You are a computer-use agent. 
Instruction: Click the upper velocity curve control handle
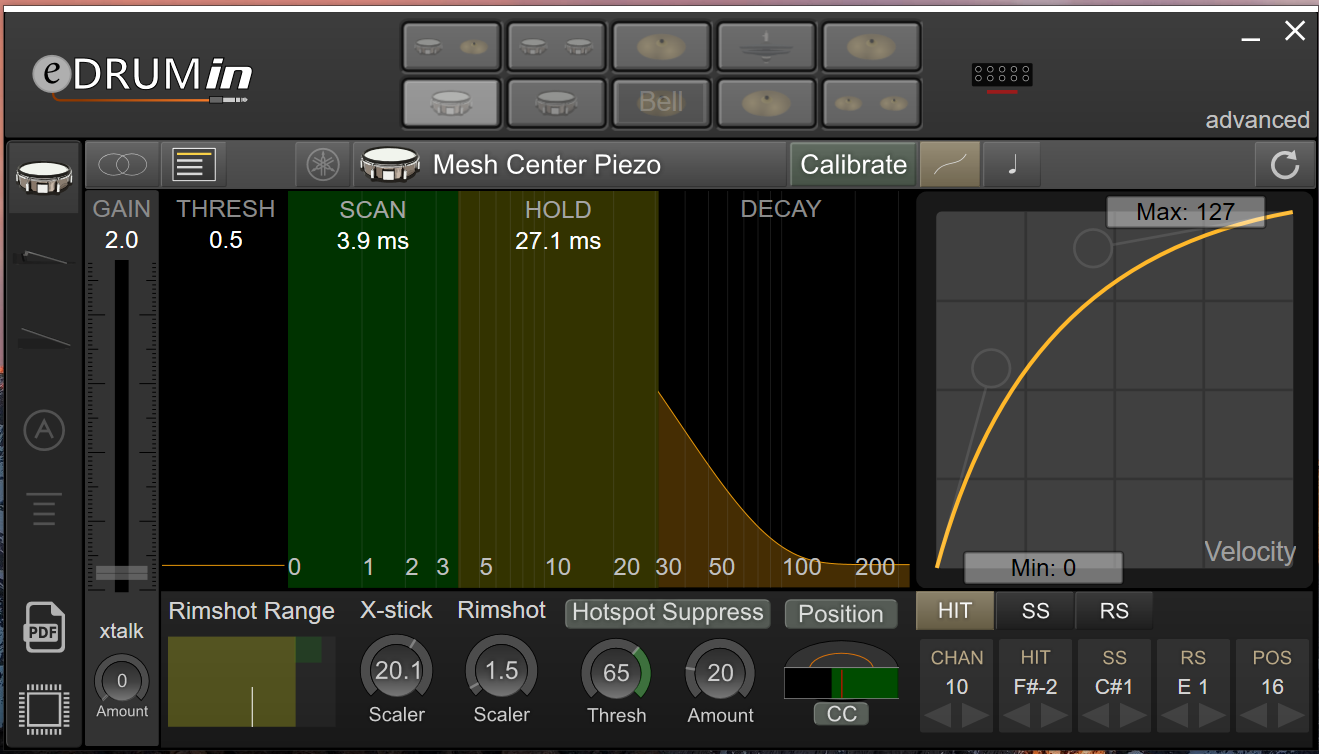[1093, 247]
